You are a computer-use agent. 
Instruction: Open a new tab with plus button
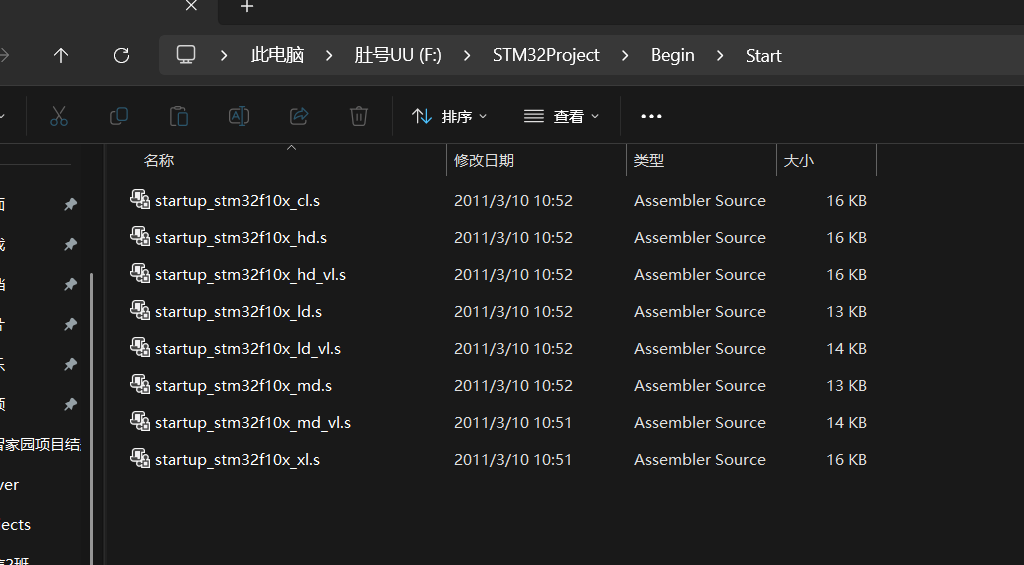(247, 7)
